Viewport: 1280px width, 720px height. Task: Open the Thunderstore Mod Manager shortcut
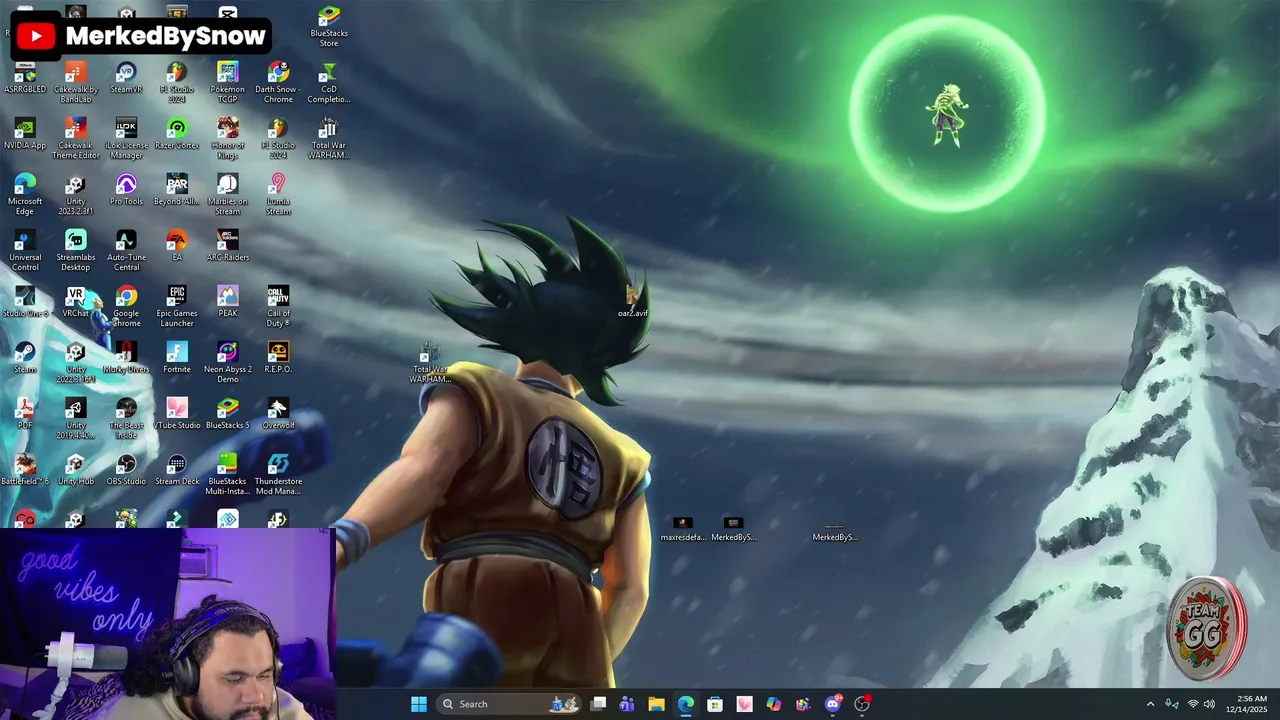[278, 475]
